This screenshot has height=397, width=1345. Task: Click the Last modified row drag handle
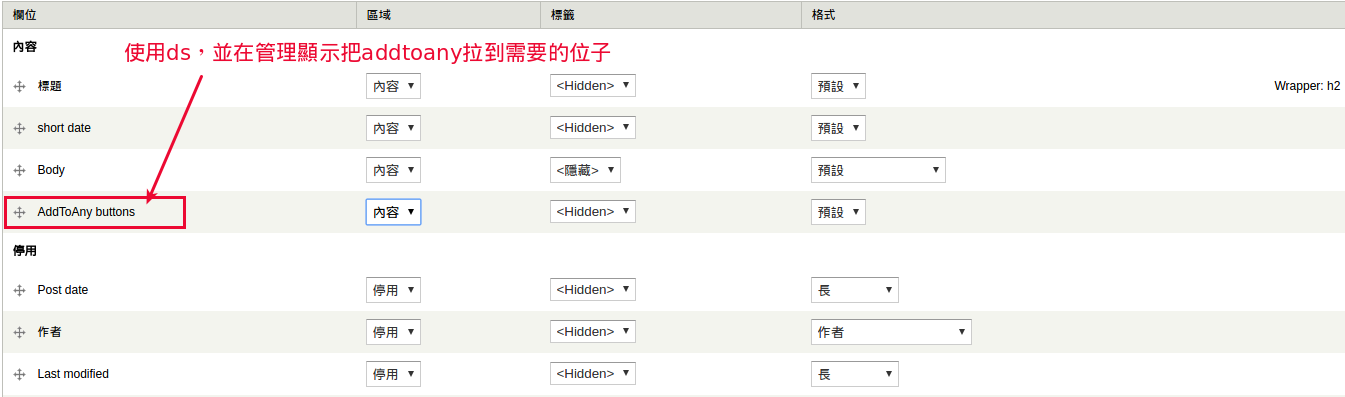pos(19,374)
